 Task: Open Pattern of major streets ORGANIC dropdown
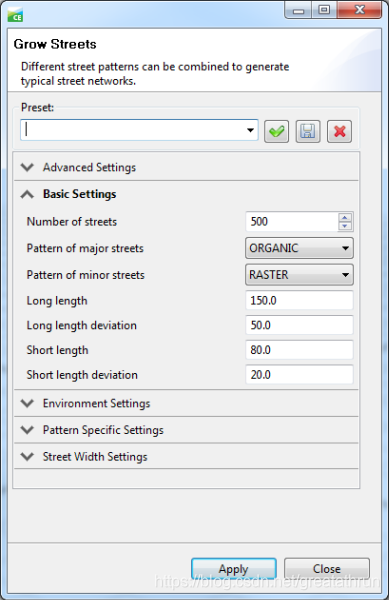pyautogui.click(x=299, y=248)
